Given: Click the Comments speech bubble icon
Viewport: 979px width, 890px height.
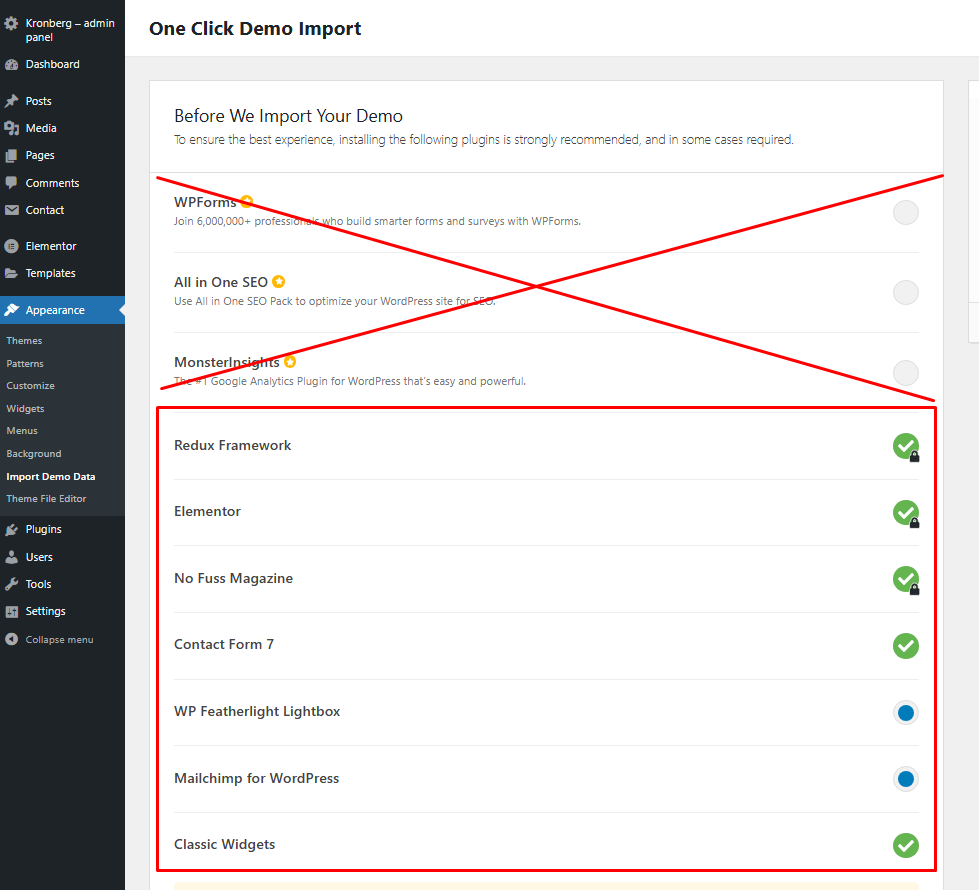Looking at the screenshot, I should [12, 183].
